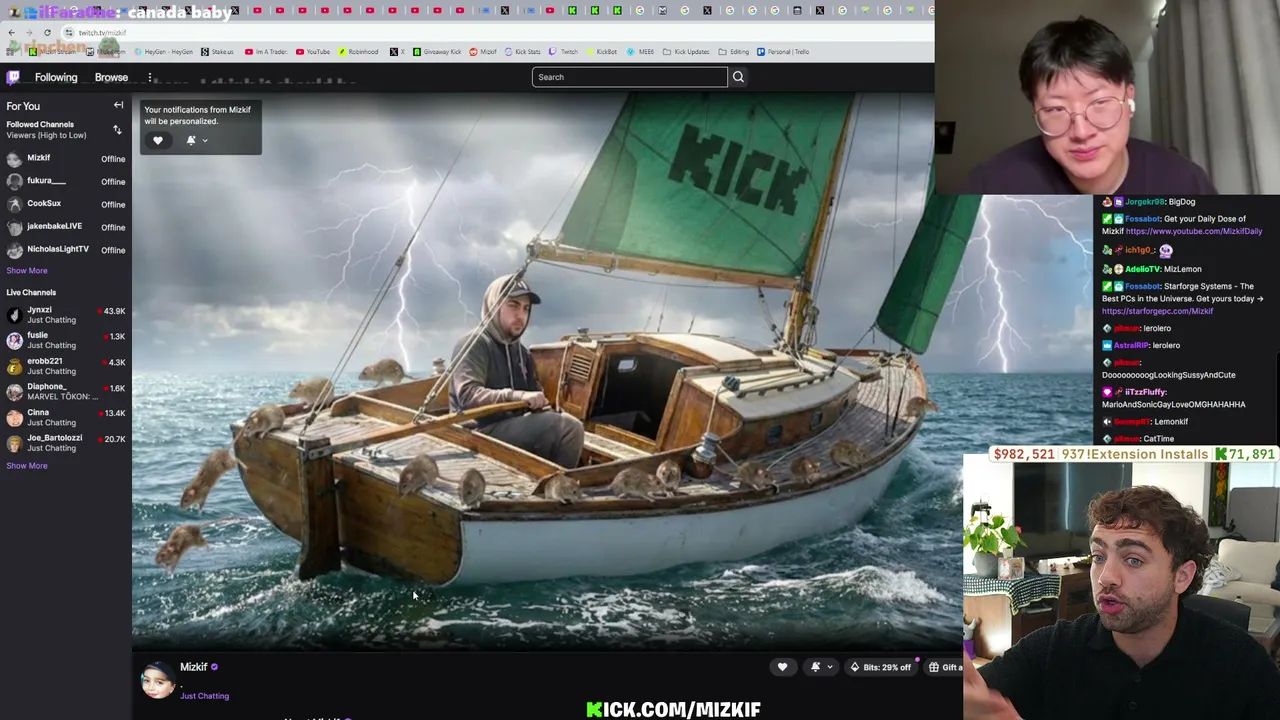Click the magnifier search button

pyautogui.click(x=738, y=77)
